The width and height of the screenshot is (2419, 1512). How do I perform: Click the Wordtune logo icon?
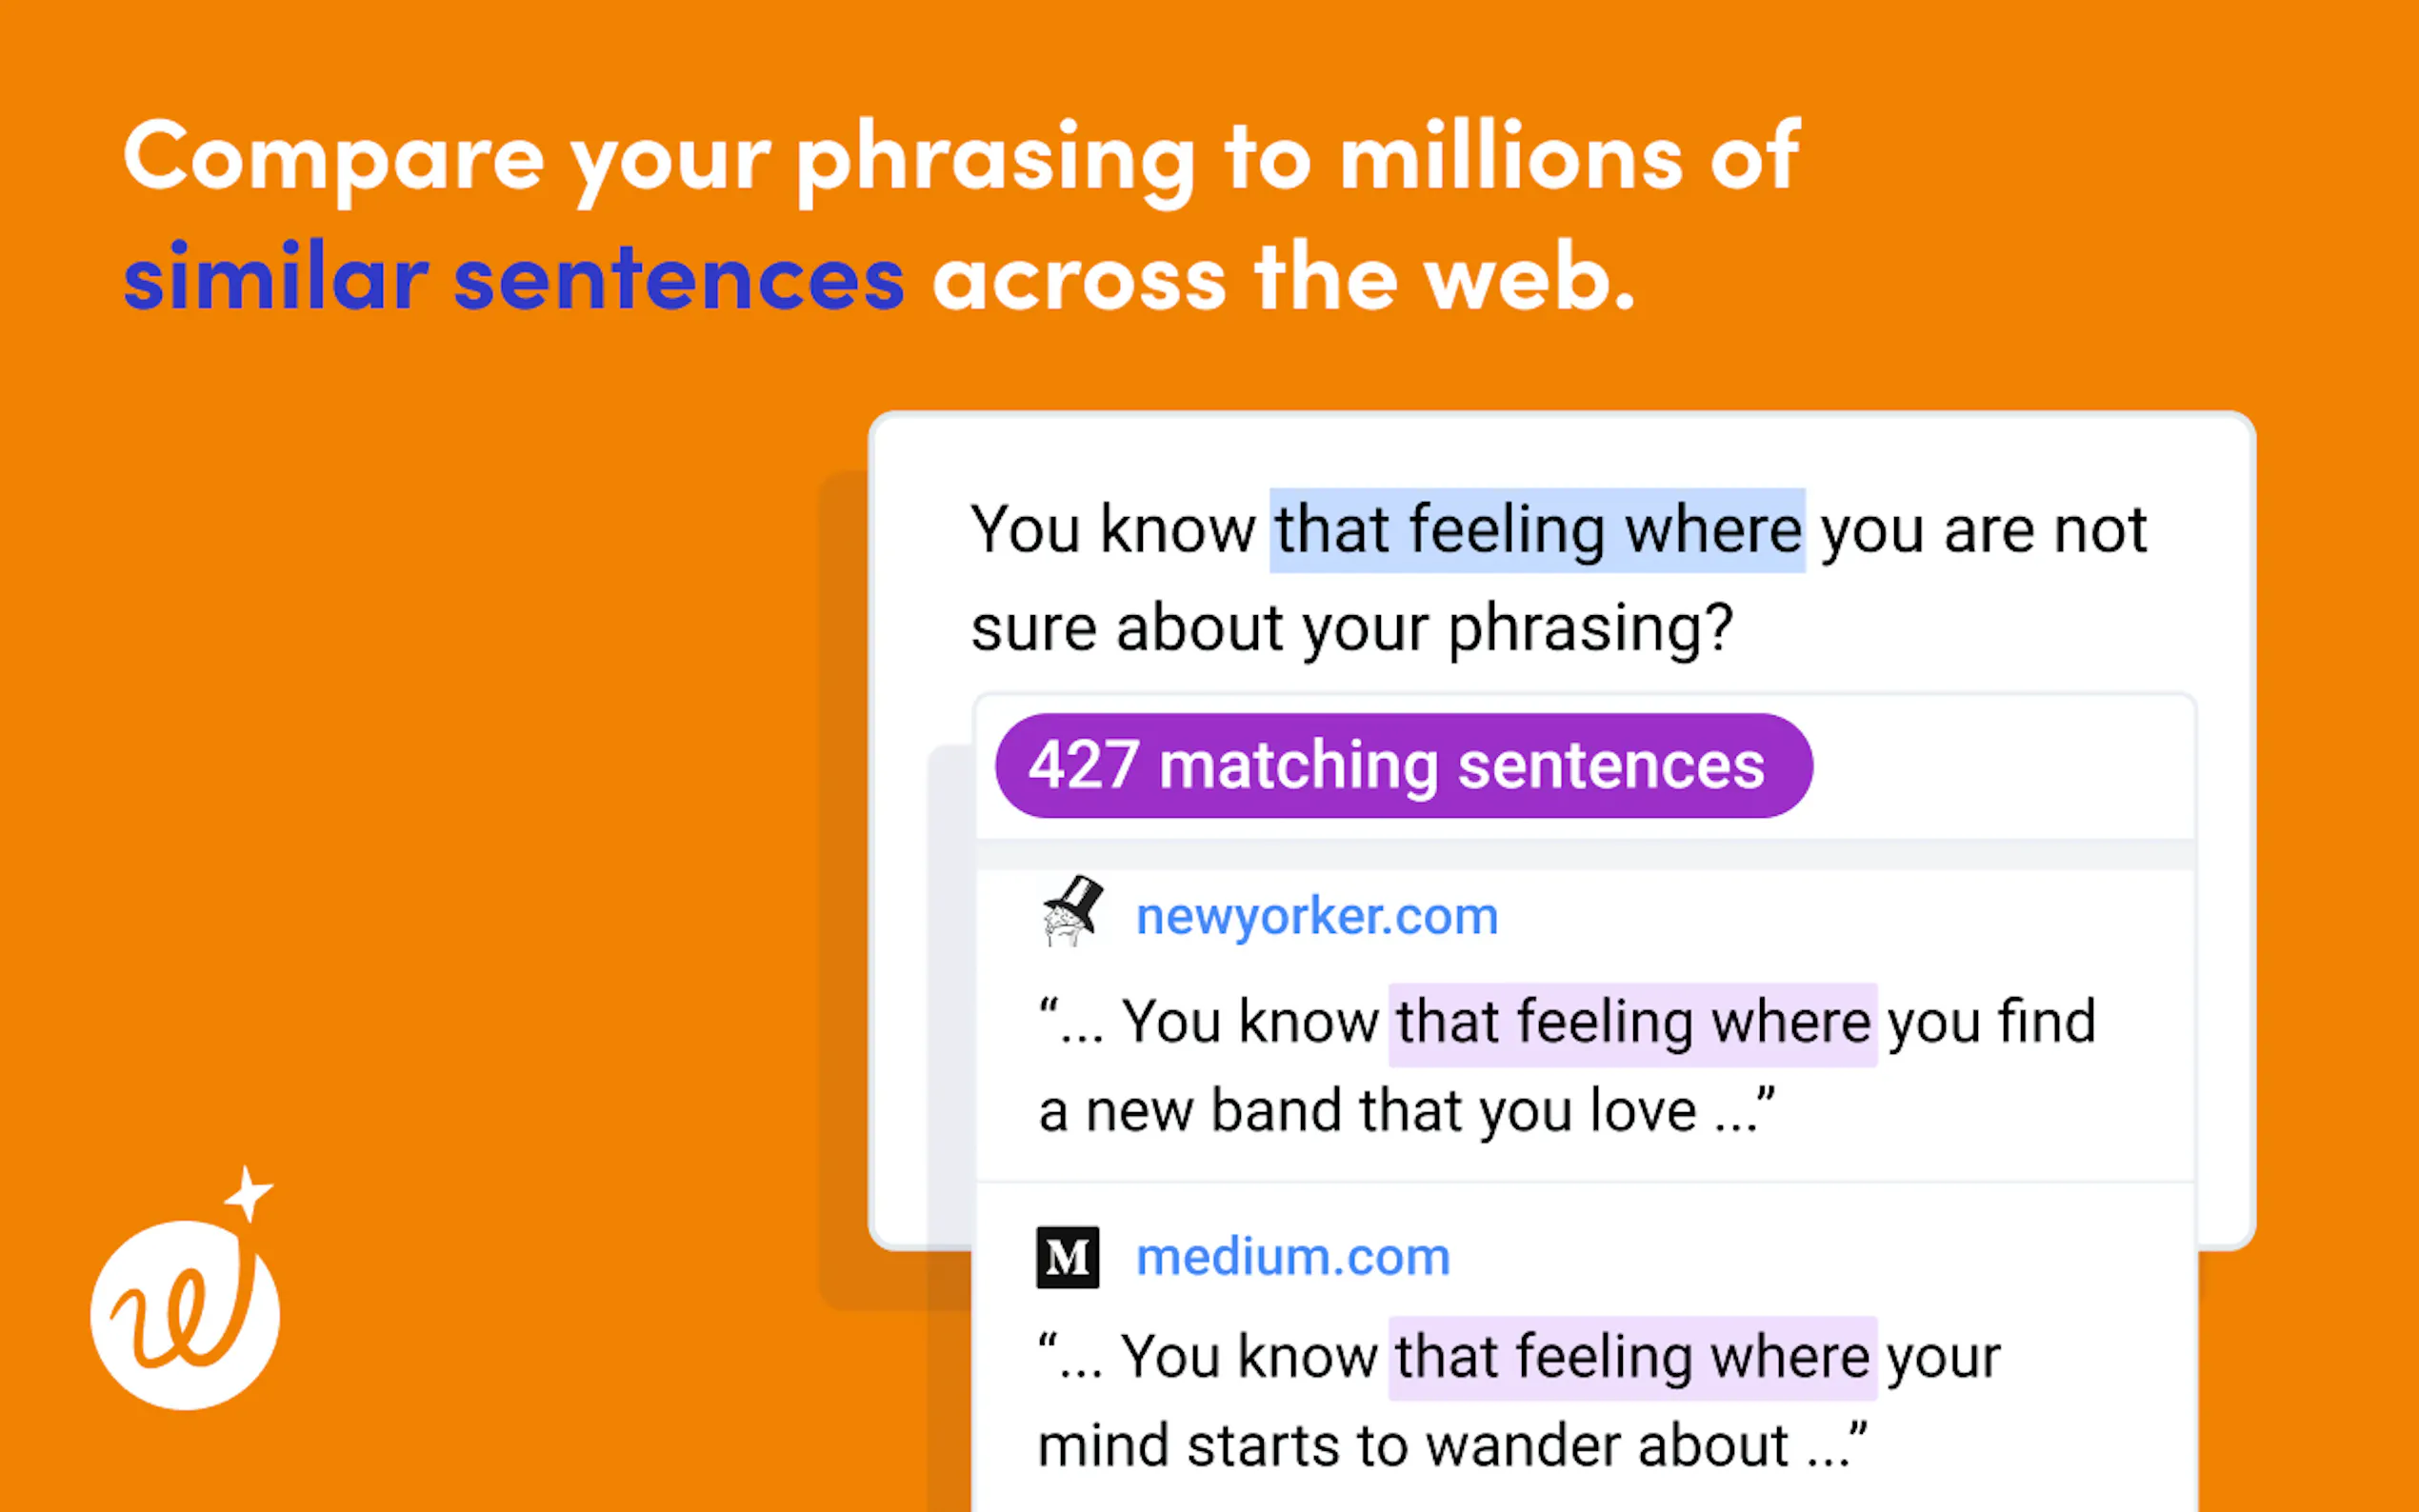(185, 1314)
